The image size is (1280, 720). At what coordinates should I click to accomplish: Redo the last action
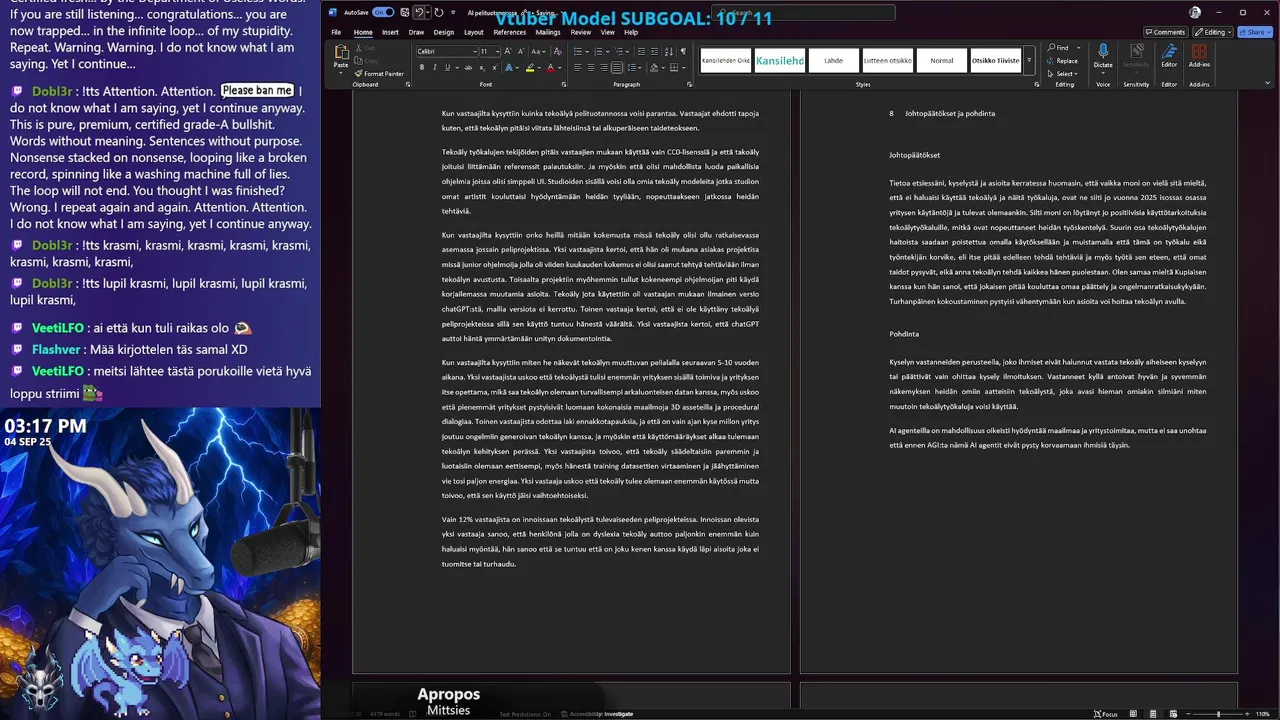(x=439, y=13)
